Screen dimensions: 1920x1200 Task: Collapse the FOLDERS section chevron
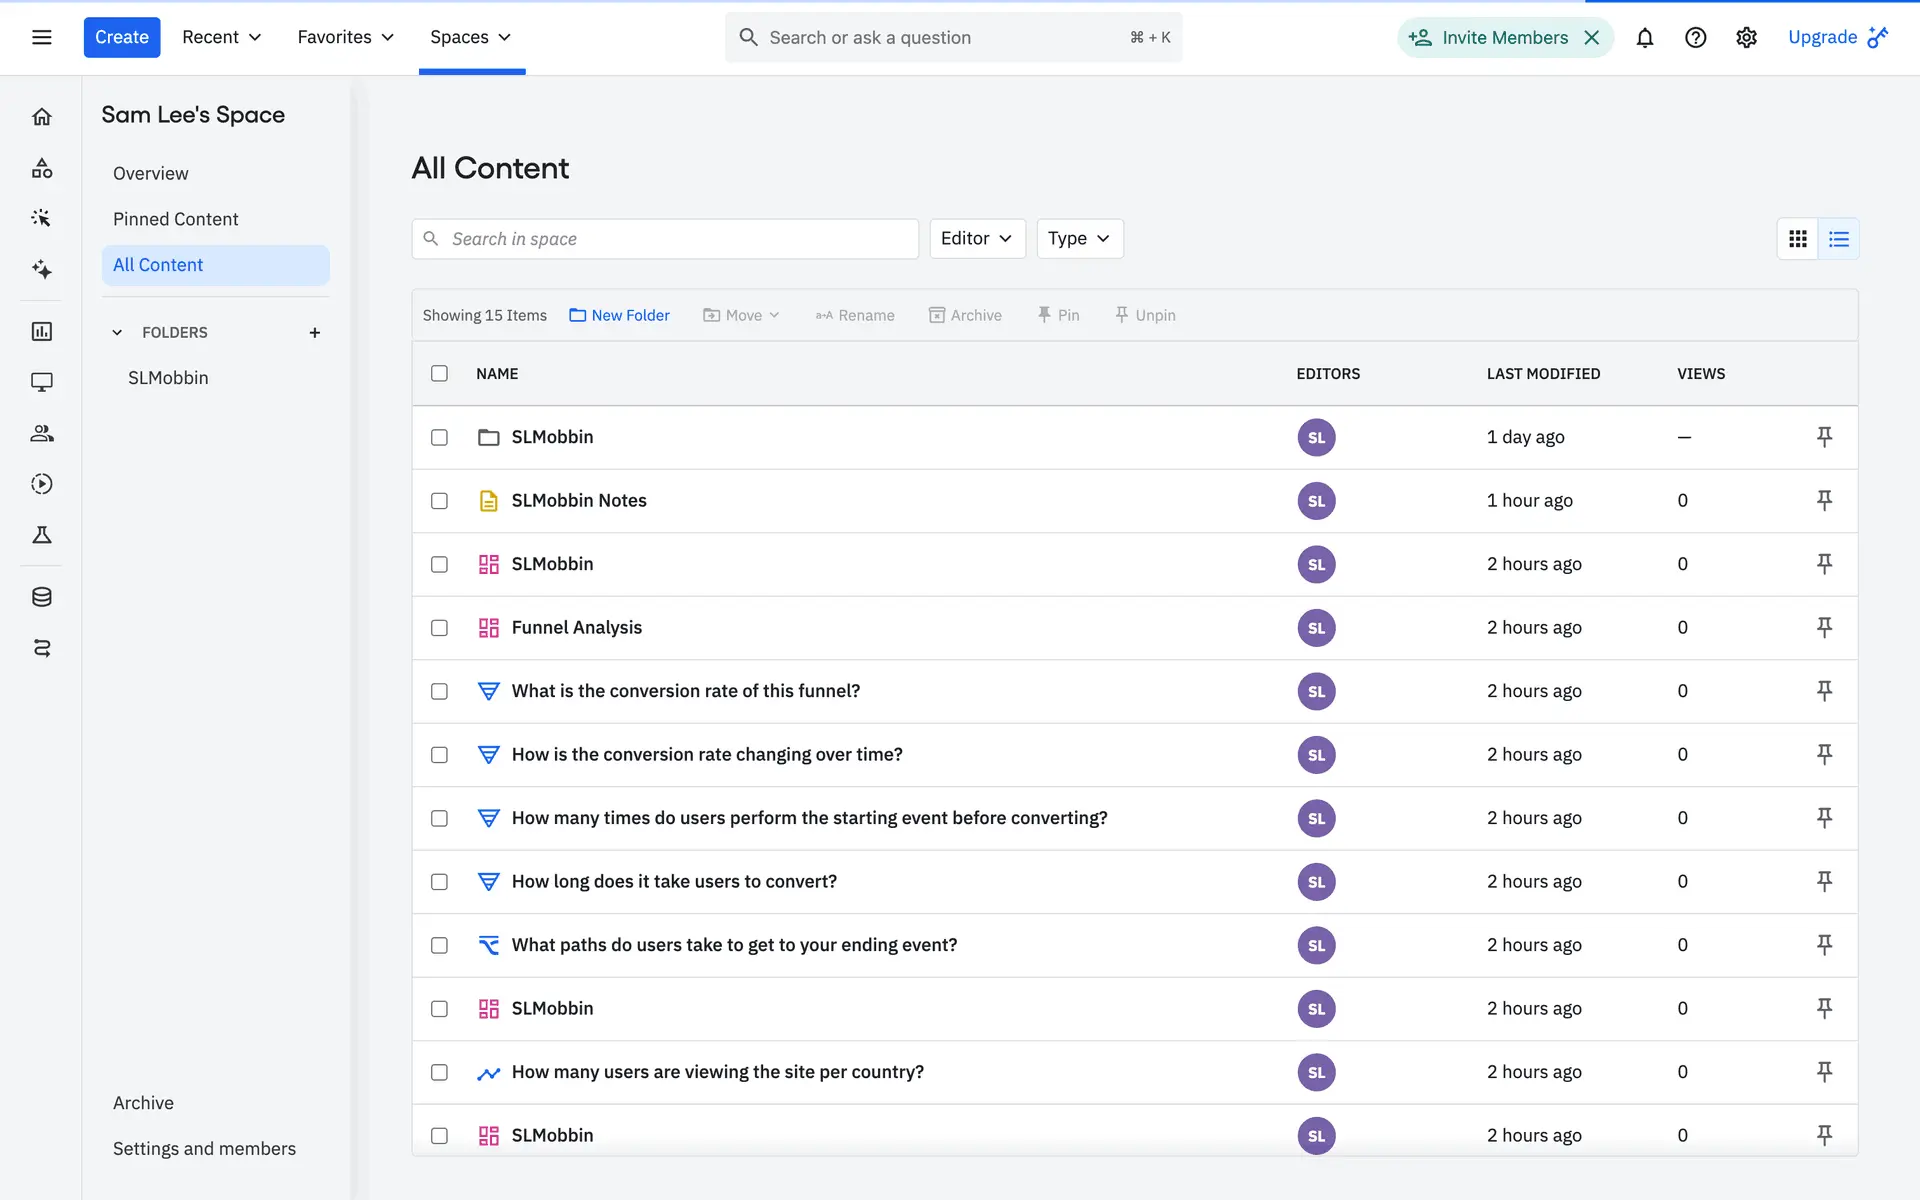point(117,333)
